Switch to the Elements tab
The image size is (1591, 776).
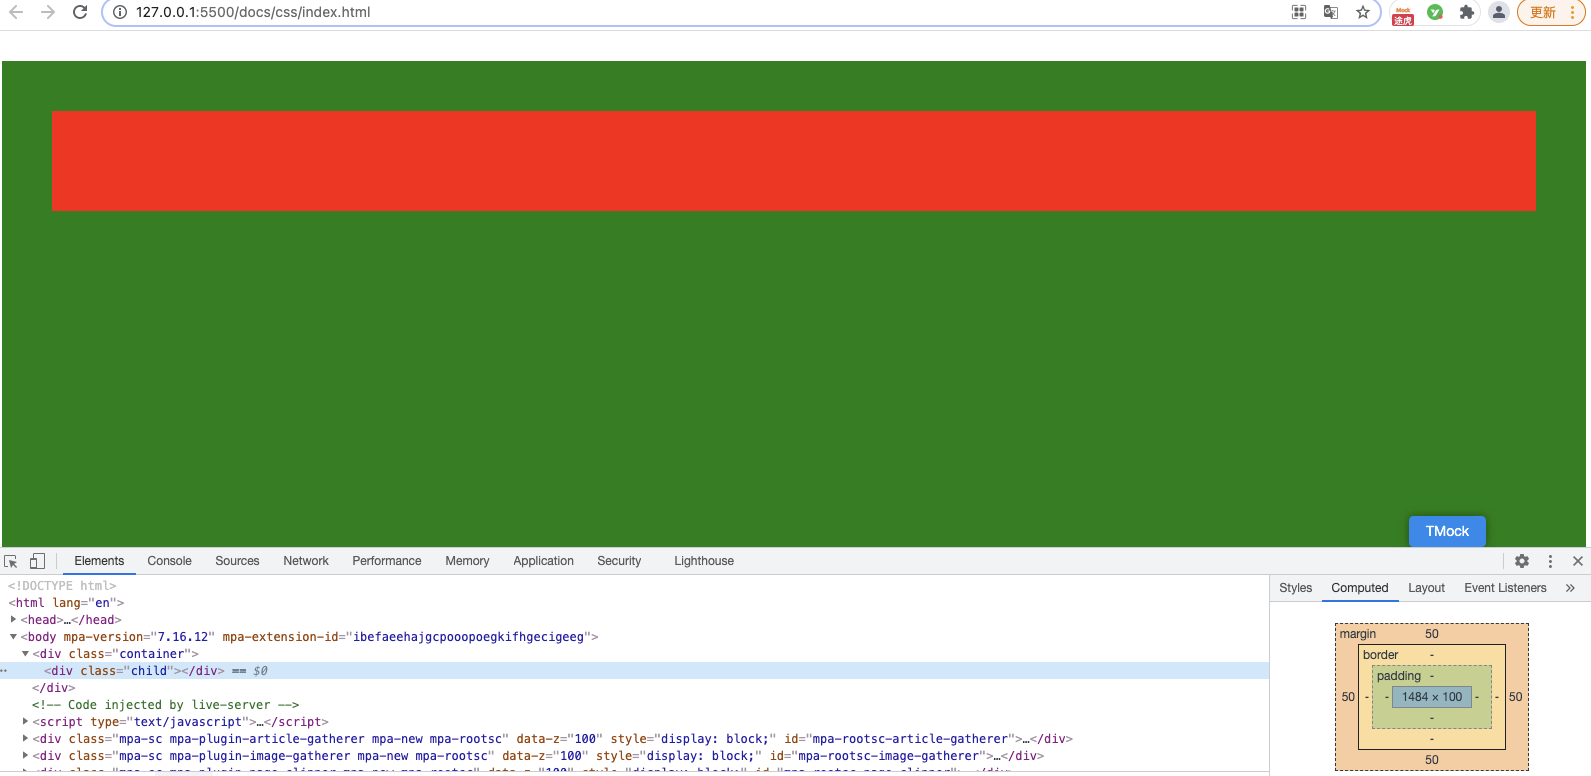pos(99,561)
